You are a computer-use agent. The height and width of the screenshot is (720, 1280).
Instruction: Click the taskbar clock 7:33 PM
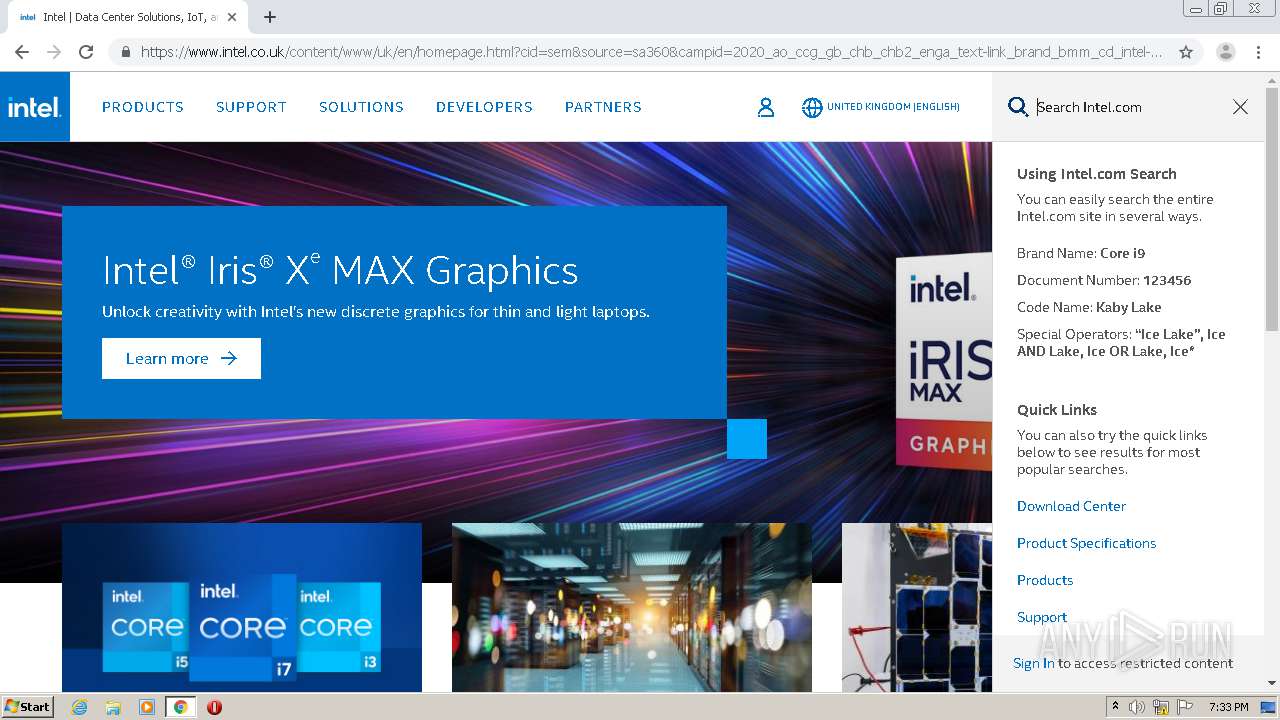coord(1228,707)
